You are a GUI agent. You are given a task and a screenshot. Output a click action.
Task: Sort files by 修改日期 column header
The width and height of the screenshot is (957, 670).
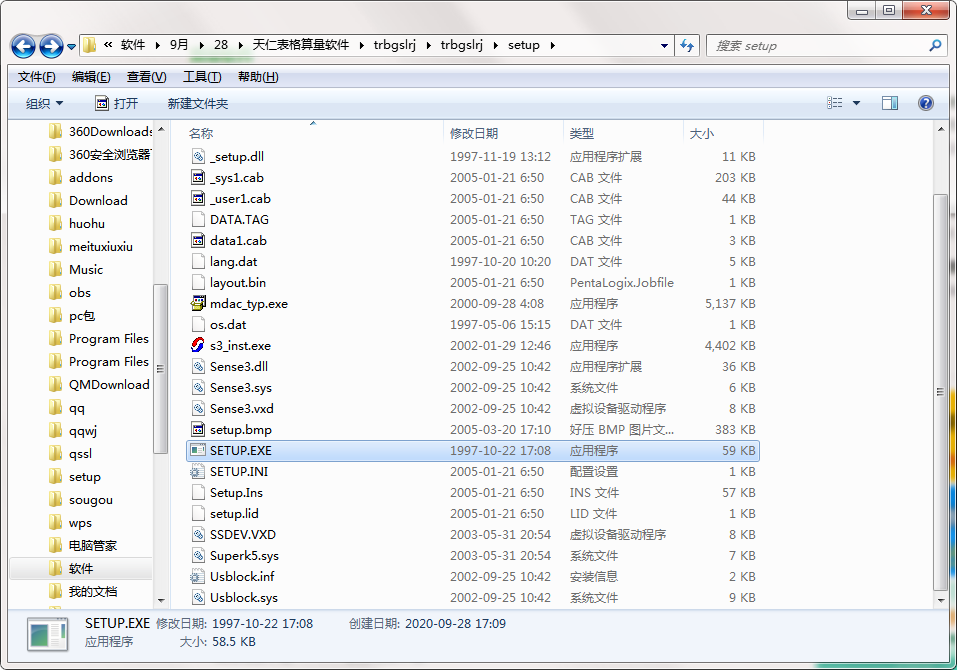474,133
